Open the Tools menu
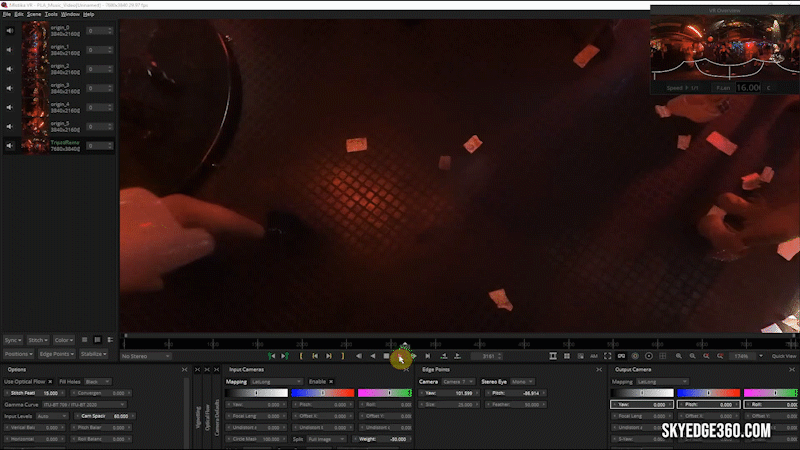800x450 pixels. point(51,14)
